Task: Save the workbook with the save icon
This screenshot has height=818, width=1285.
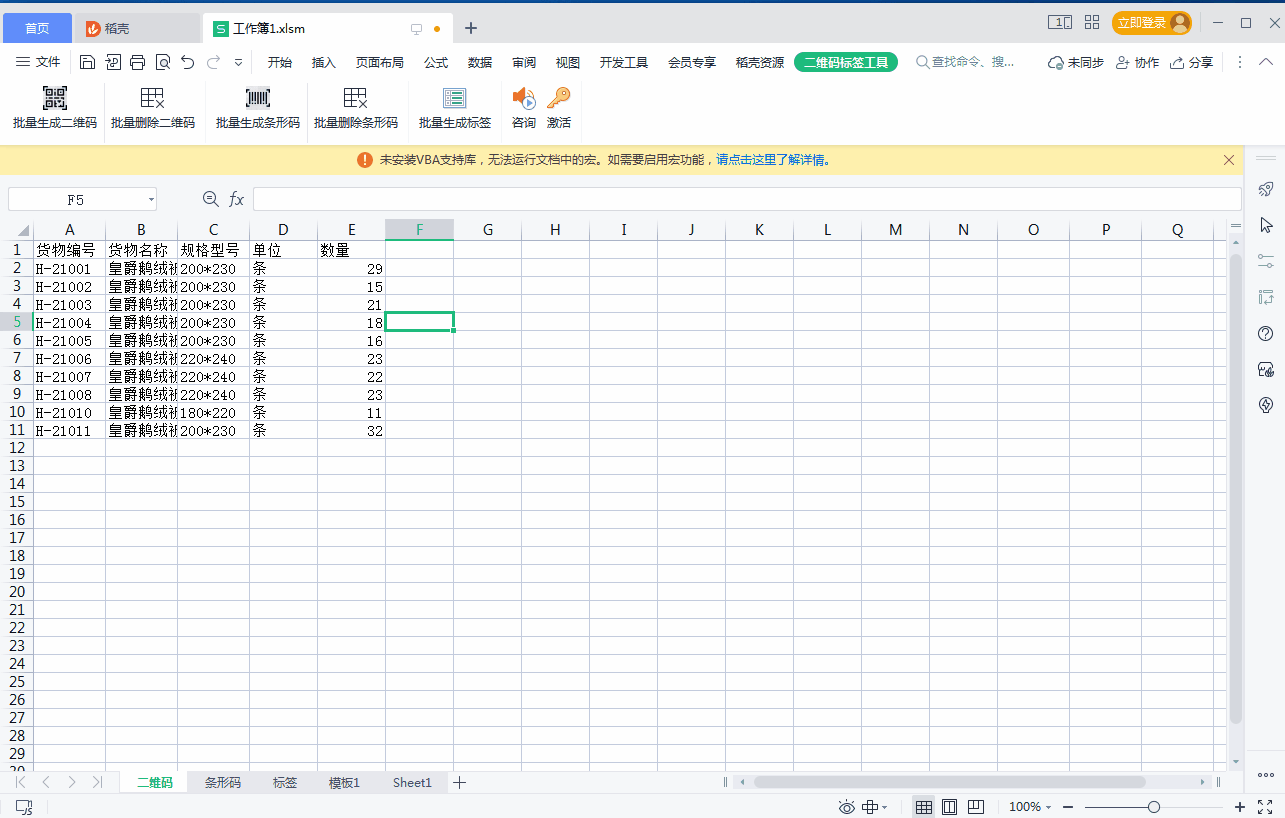Action: (x=87, y=62)
